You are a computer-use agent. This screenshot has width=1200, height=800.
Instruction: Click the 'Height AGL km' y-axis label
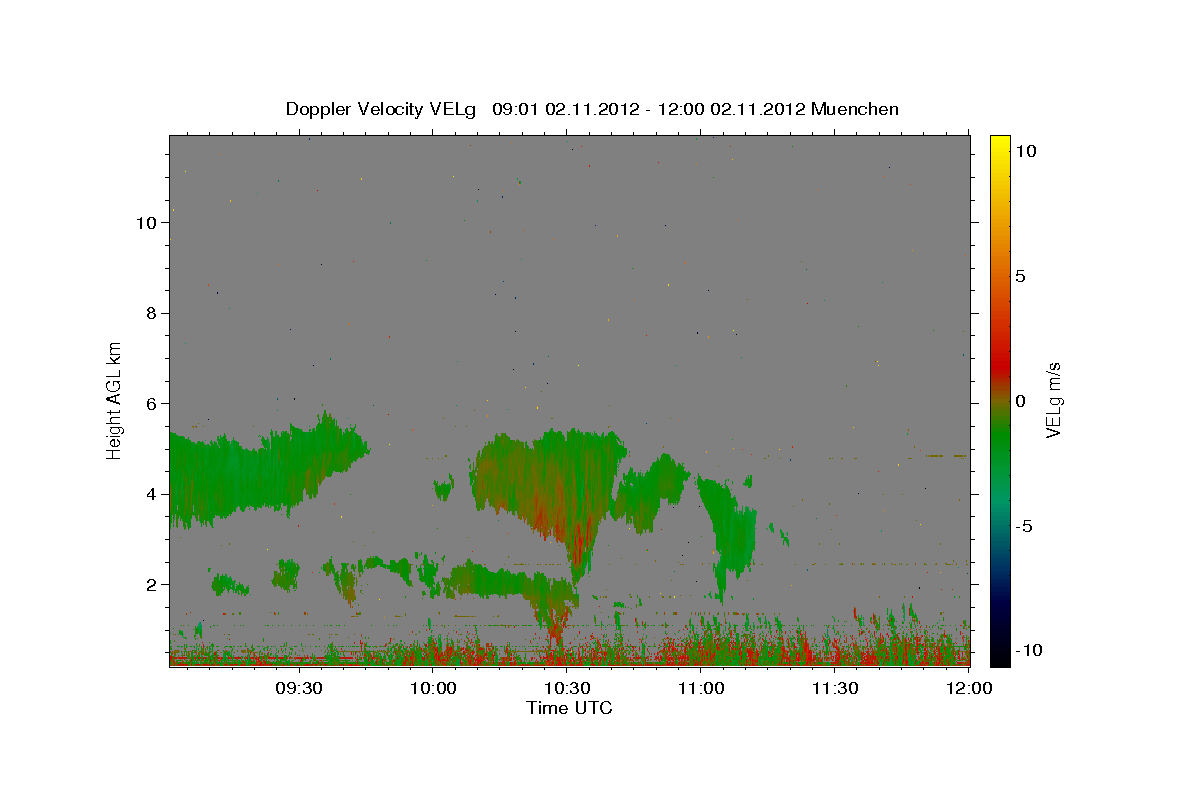115,400
